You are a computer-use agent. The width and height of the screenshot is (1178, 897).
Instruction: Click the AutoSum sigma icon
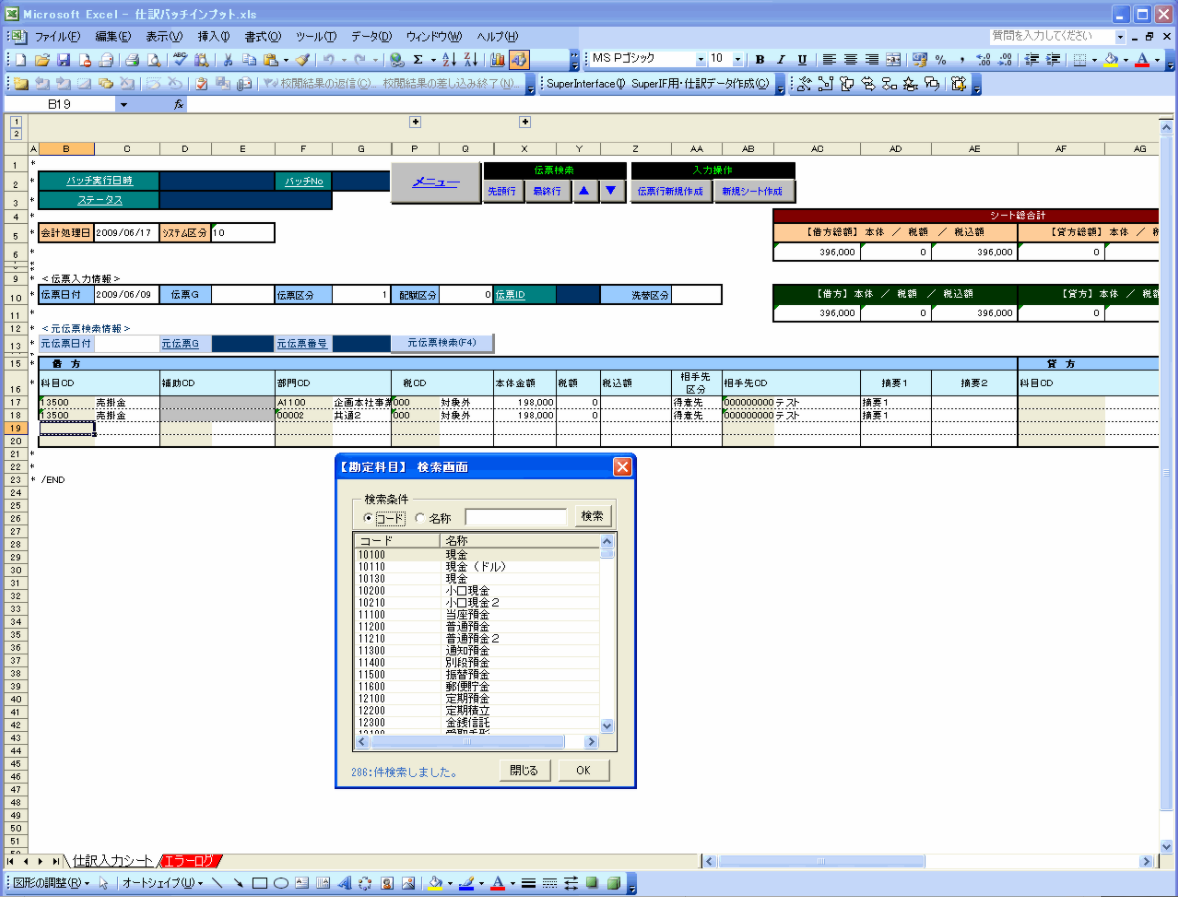(418, 60)
